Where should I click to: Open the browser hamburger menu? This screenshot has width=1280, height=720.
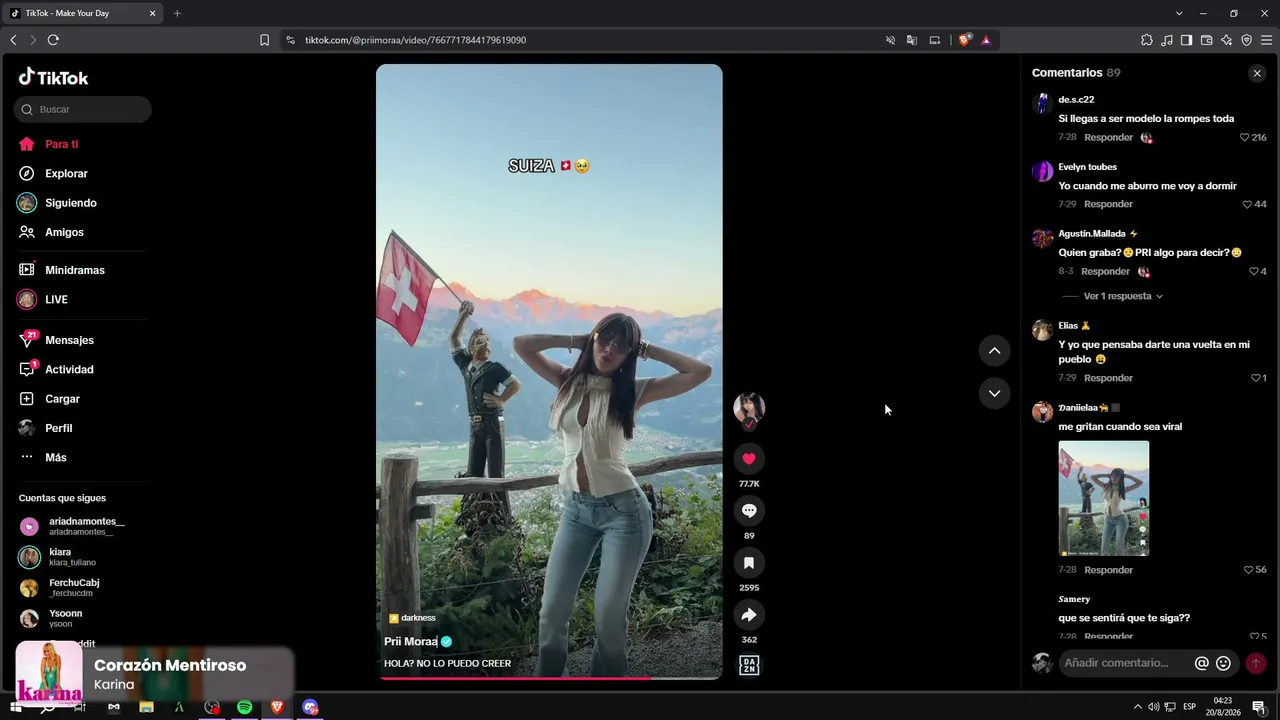[1266, 40]
